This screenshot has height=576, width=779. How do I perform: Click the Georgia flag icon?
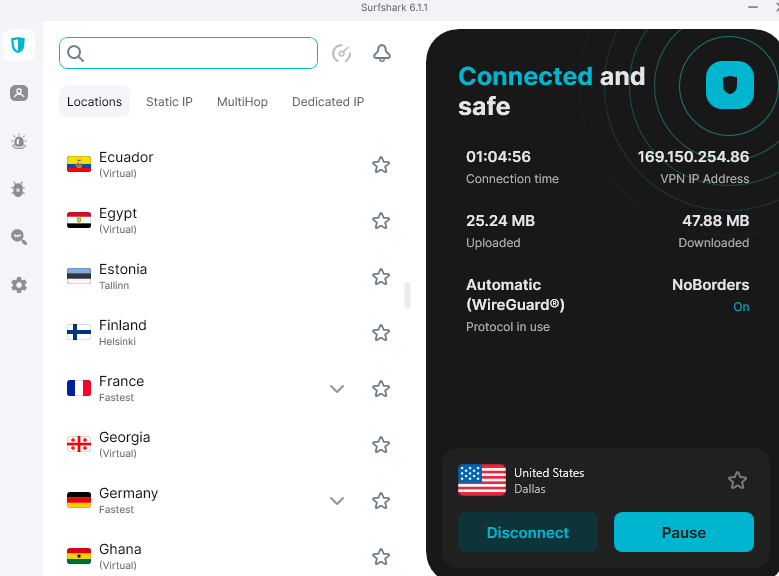pyautogui.click(x=79, y=444)
